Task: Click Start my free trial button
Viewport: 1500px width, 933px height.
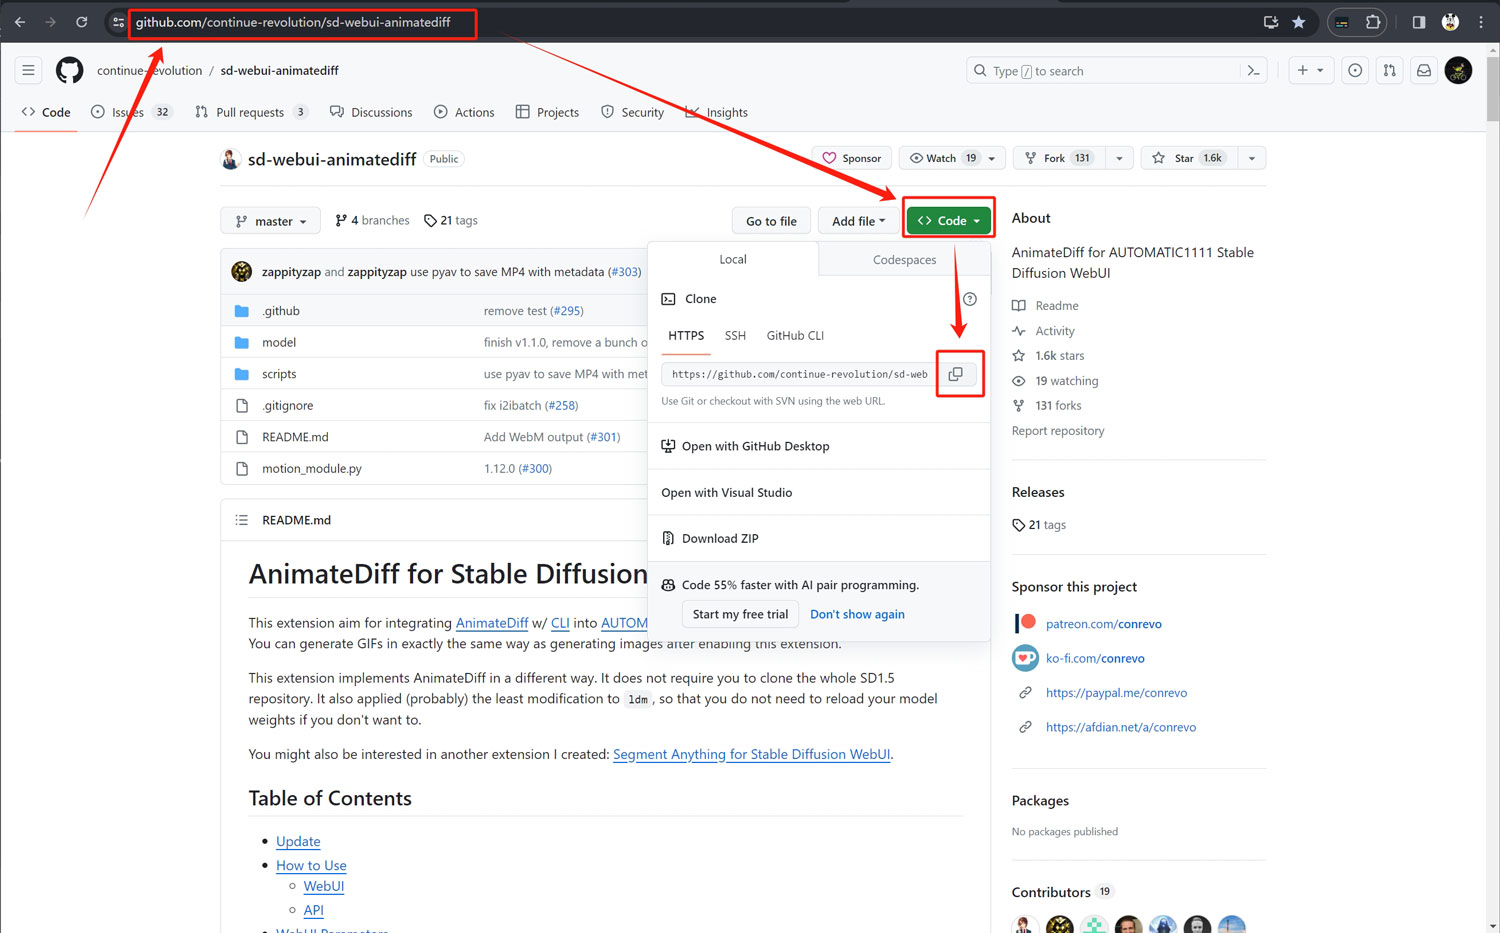Action: pos(740,614)
